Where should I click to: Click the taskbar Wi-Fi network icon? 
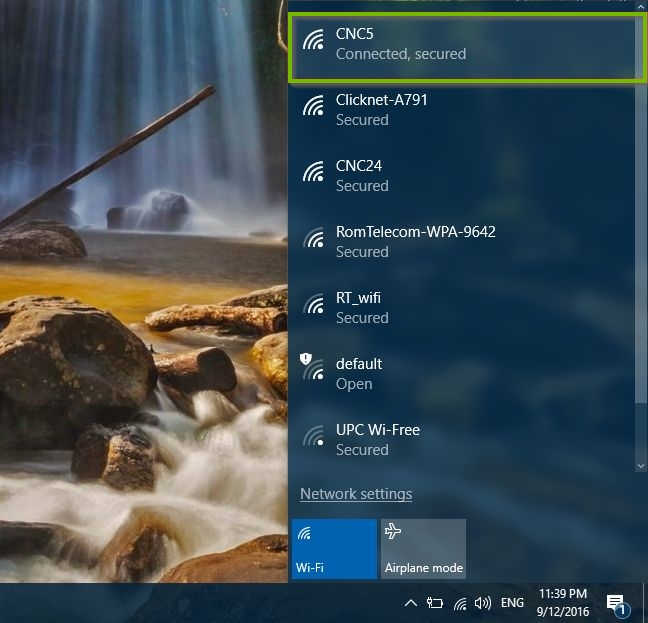tap(460, 604)
